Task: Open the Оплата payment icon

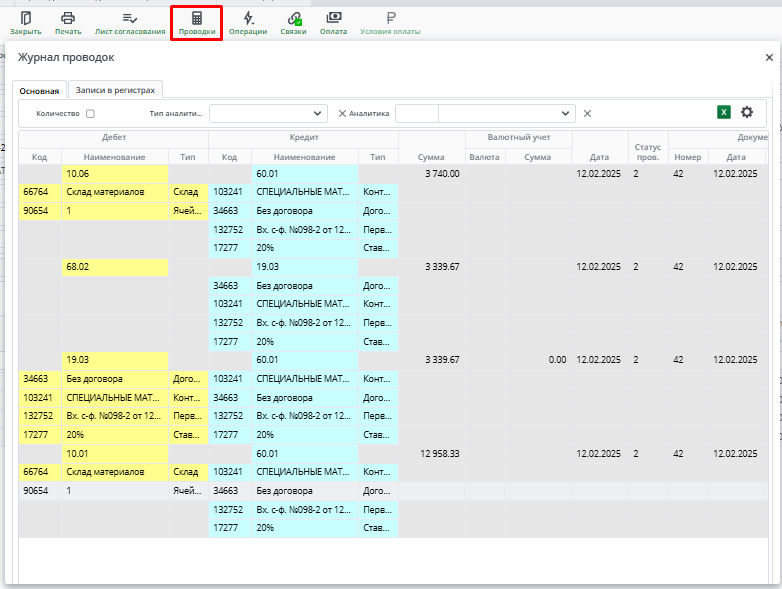Action: [x=334, y=19]
